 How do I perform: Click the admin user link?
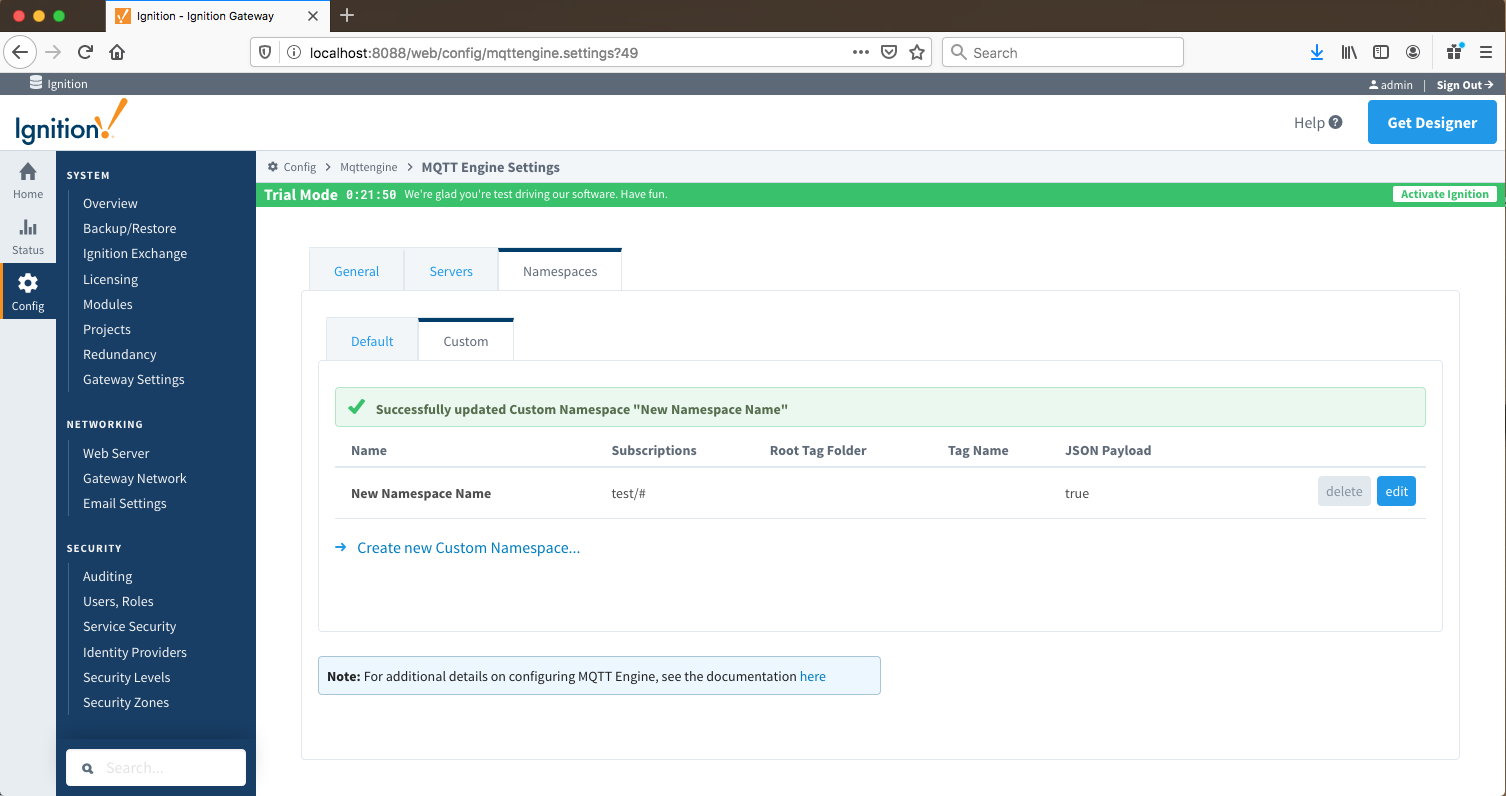tap(1391, 85)
